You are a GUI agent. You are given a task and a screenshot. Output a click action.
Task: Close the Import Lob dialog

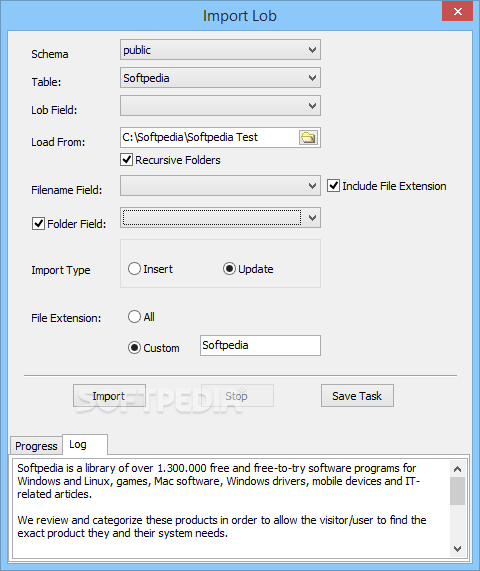457,12
